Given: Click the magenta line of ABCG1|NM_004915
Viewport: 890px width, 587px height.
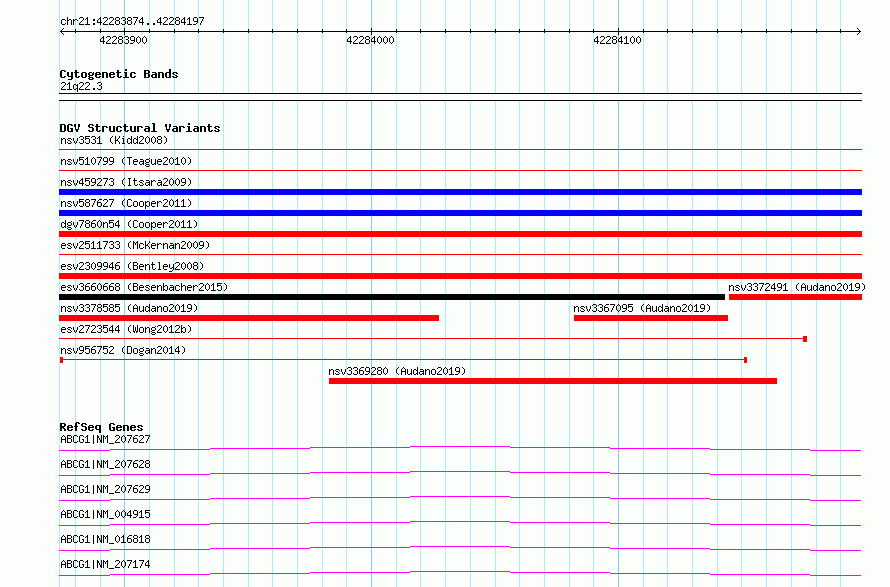Looking at the screenshot, I should click(460, 523).
